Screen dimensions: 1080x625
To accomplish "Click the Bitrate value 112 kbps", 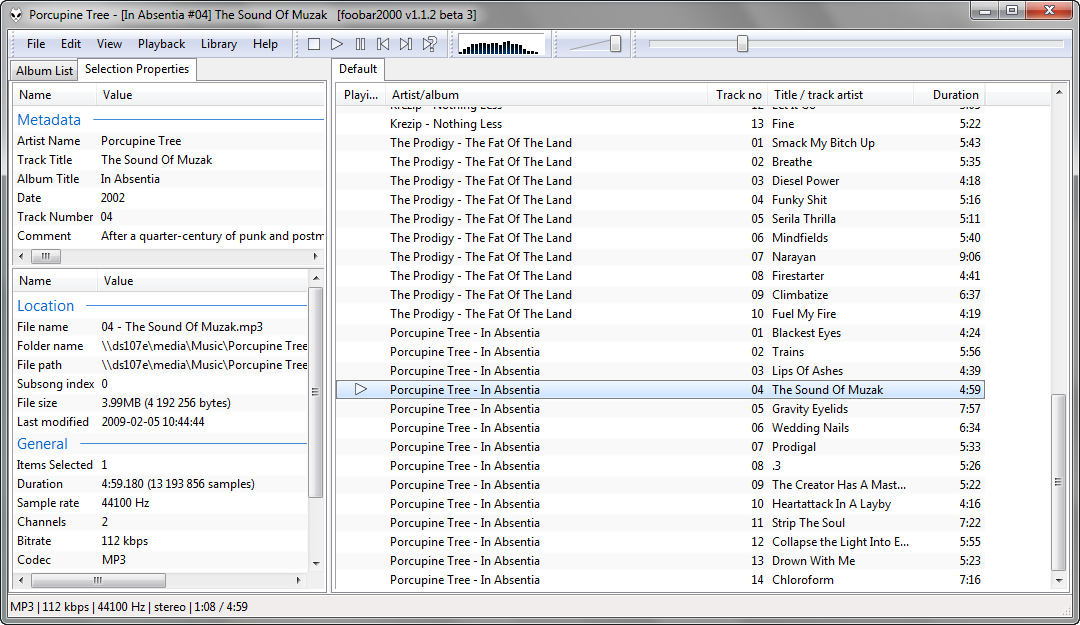I will tap(125, 541).
